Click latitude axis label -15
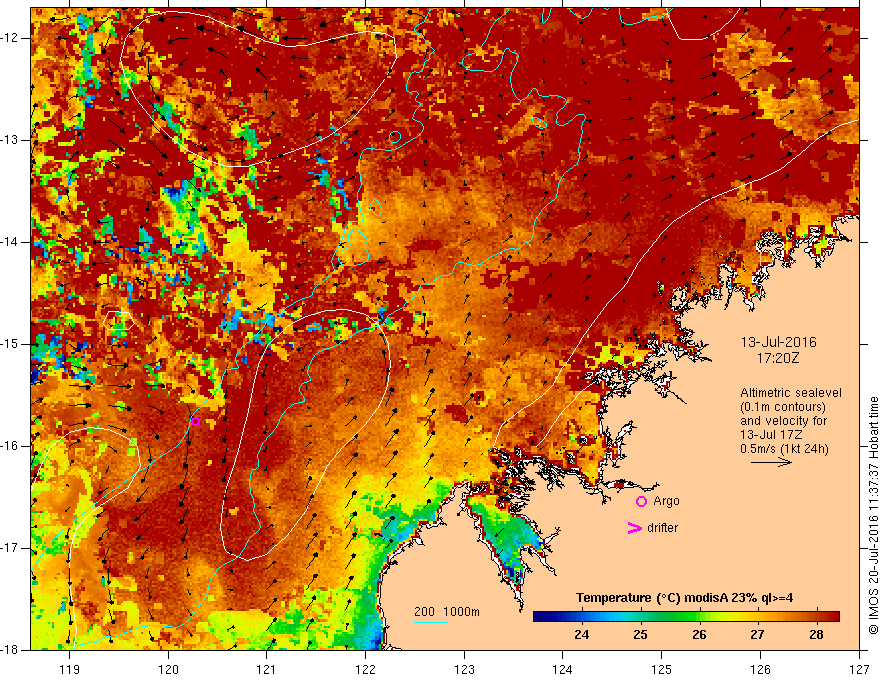880x680 pixels. [10, 344]
